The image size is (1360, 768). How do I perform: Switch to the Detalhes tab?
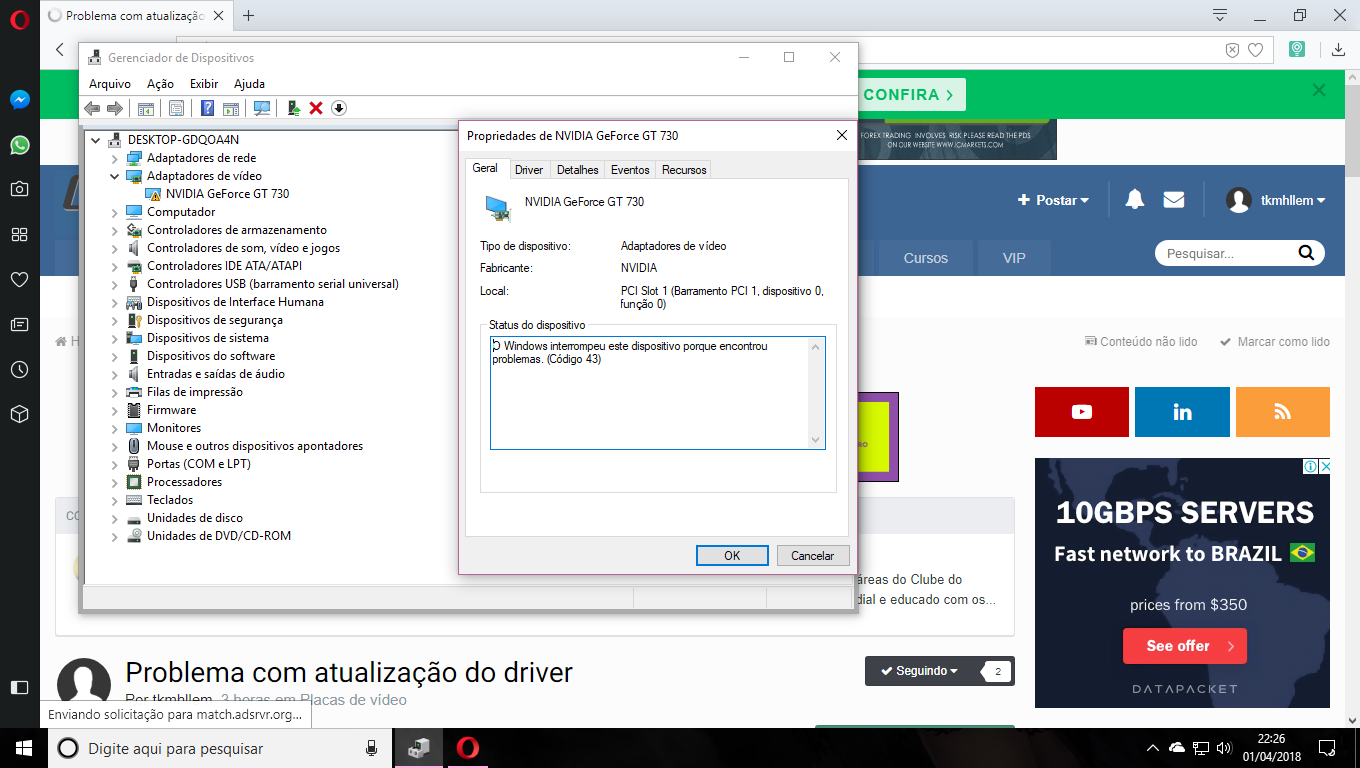pos(578,170)
